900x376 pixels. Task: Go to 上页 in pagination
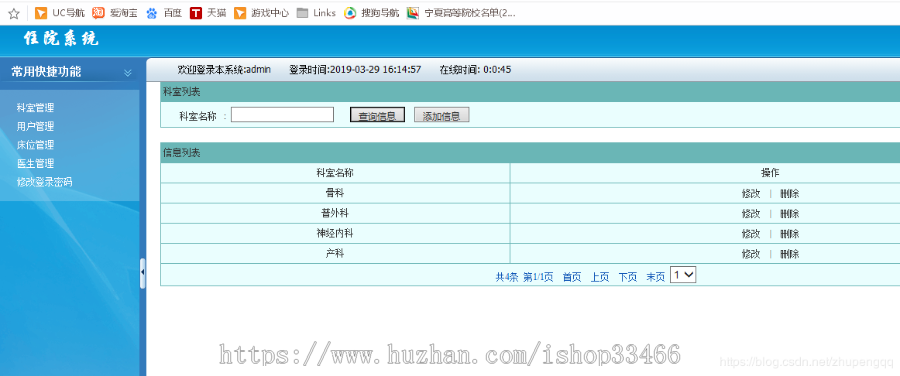tap(600, 277)
